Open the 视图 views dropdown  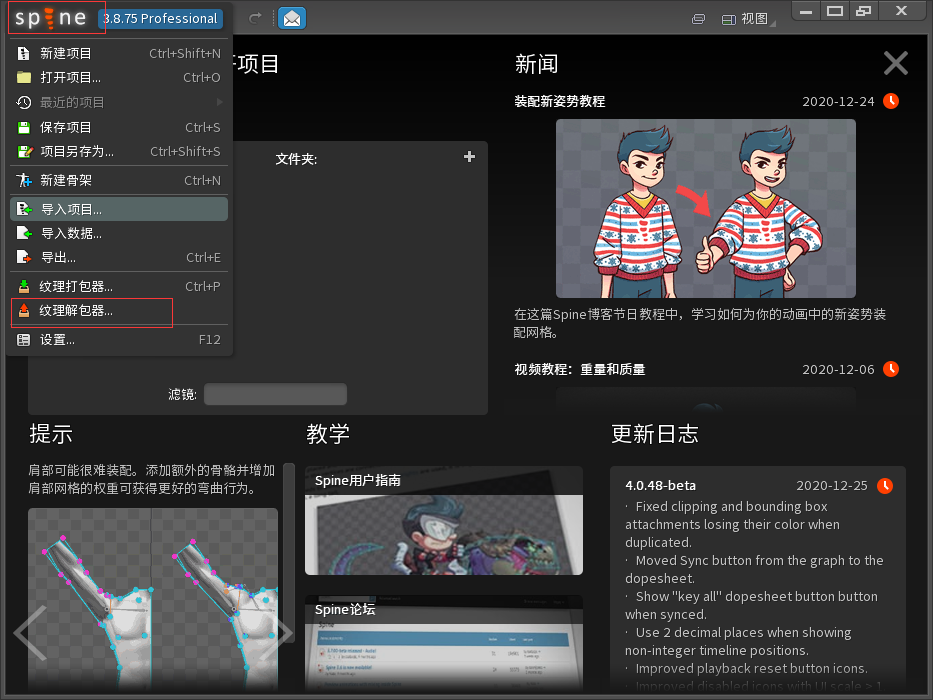point(748,19)
